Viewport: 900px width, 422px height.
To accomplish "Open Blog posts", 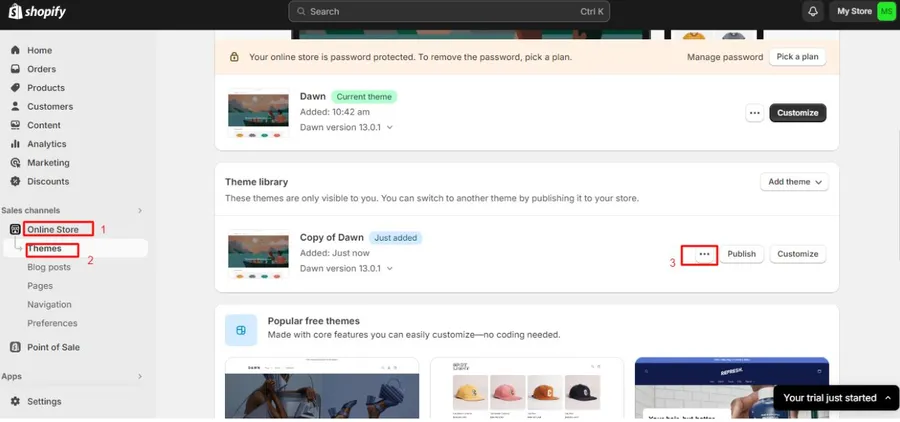I will pyautogui.click(x=49, y=267).
